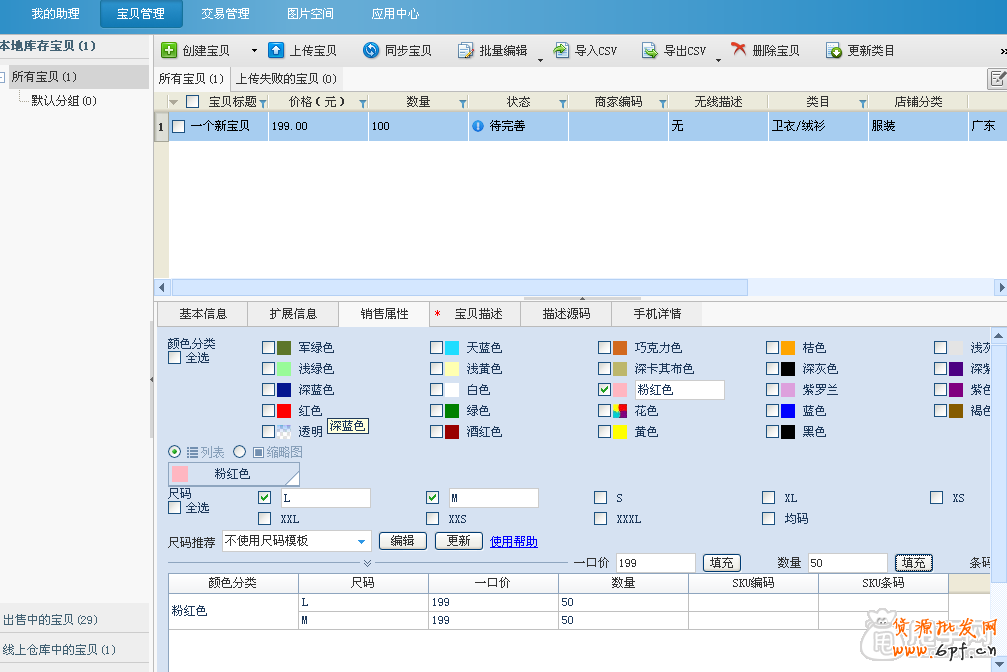
Task: Click the 更新类目 update category icon
Action: [x=834, y=50]
